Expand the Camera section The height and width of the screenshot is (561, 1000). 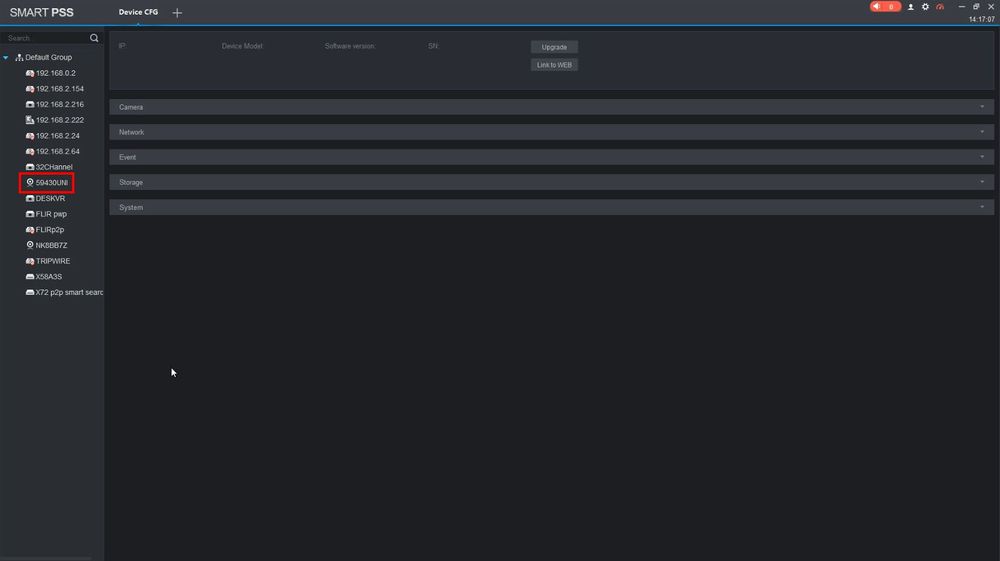click(x=552, y=107)
